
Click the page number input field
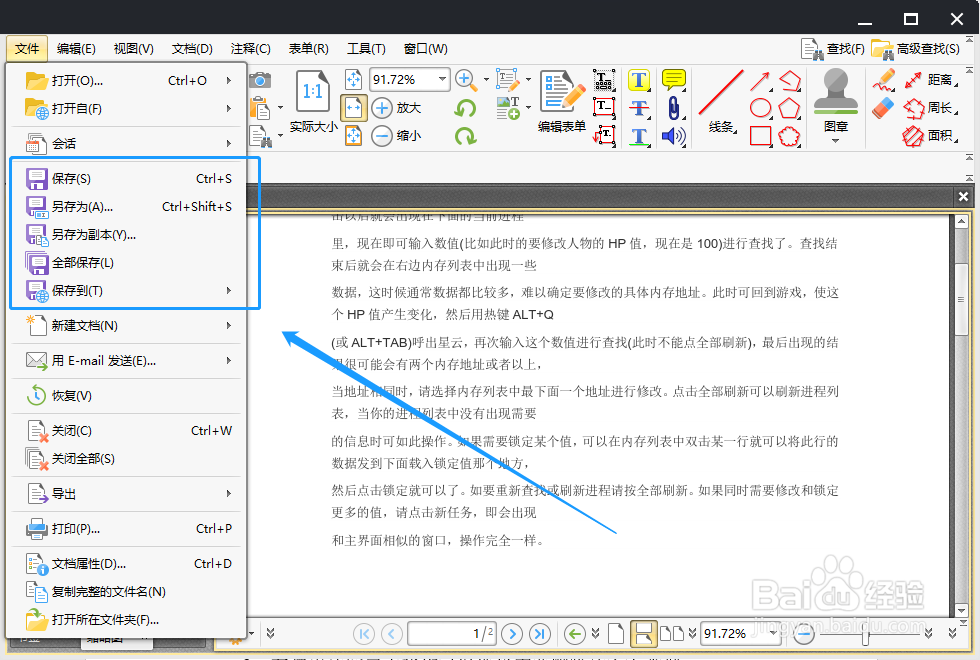452,634
